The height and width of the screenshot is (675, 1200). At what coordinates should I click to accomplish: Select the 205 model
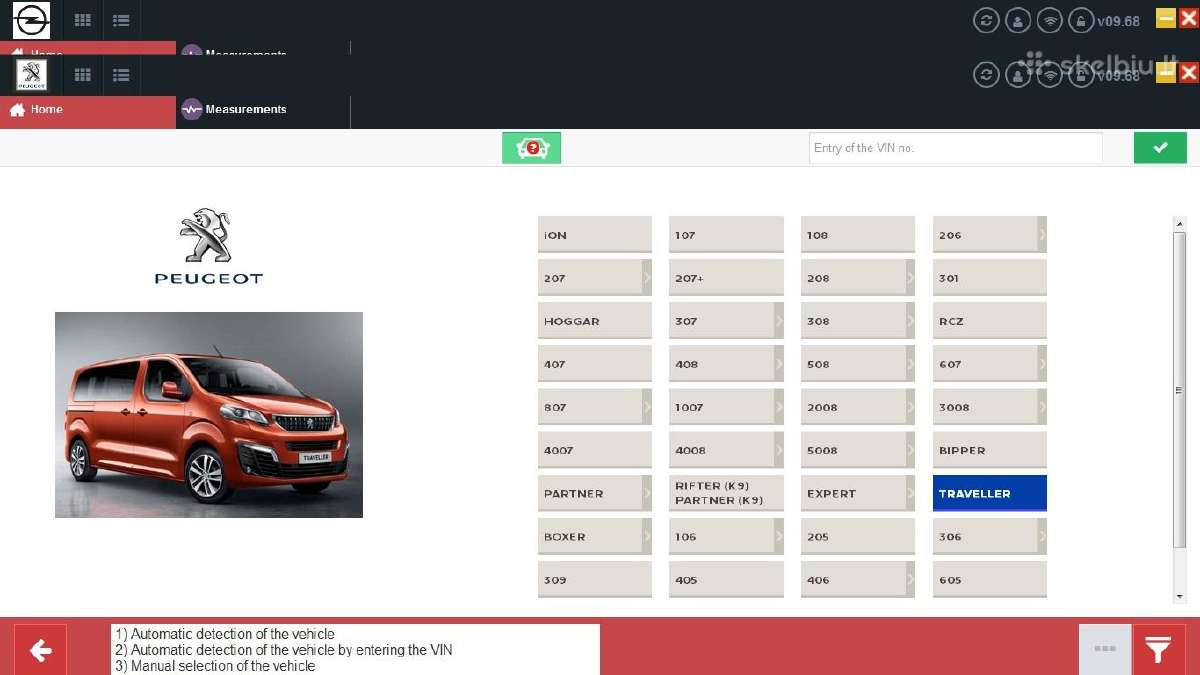858,536
